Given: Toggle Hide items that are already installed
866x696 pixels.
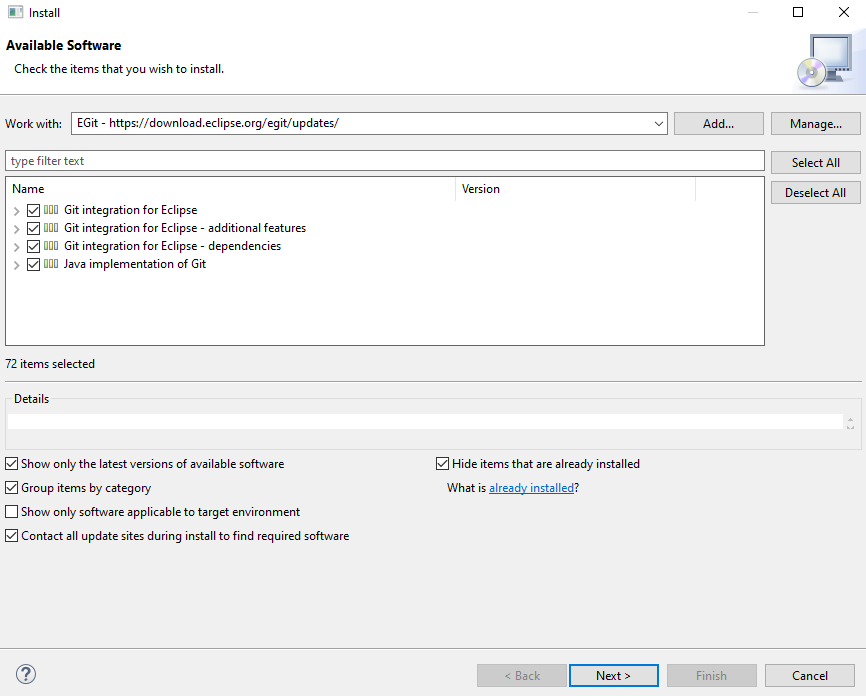Looking at the screenshot, I should pos(442,463).
